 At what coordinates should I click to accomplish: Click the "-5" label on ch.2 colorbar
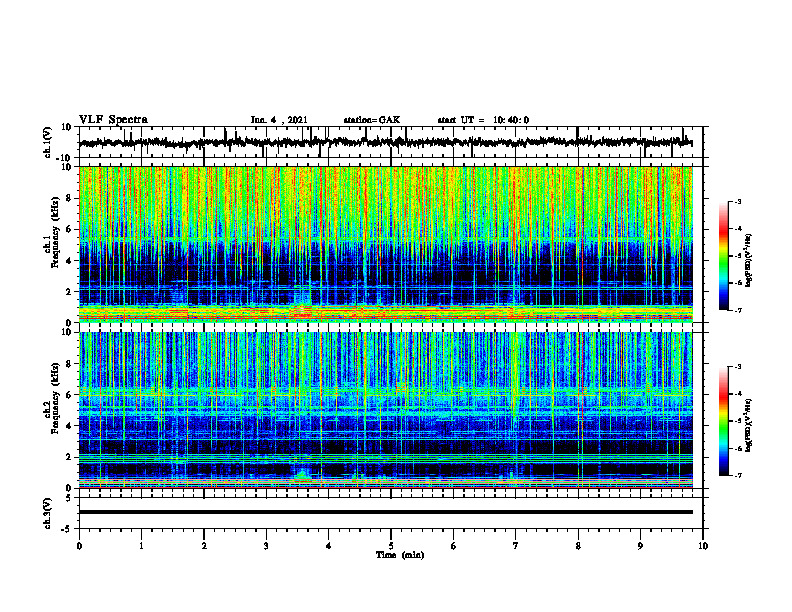738,421
